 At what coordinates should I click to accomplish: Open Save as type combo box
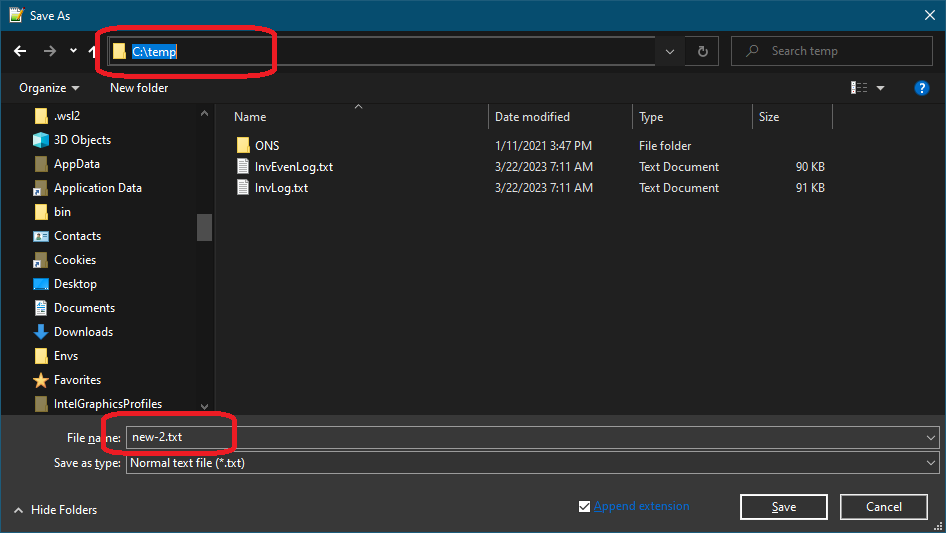coord(532,464)
